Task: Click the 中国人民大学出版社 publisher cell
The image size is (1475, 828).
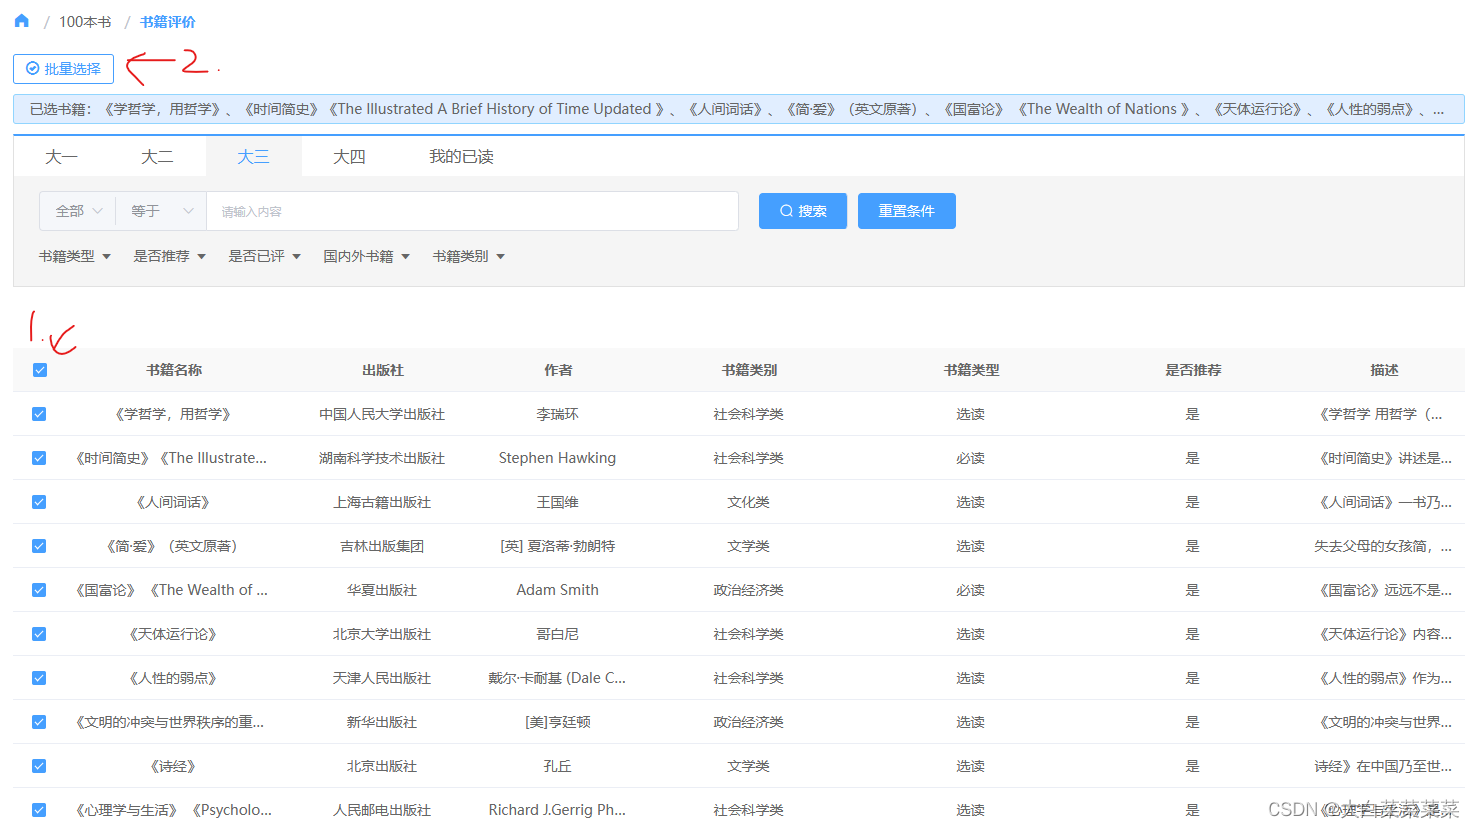Action: tap(382, 414)
